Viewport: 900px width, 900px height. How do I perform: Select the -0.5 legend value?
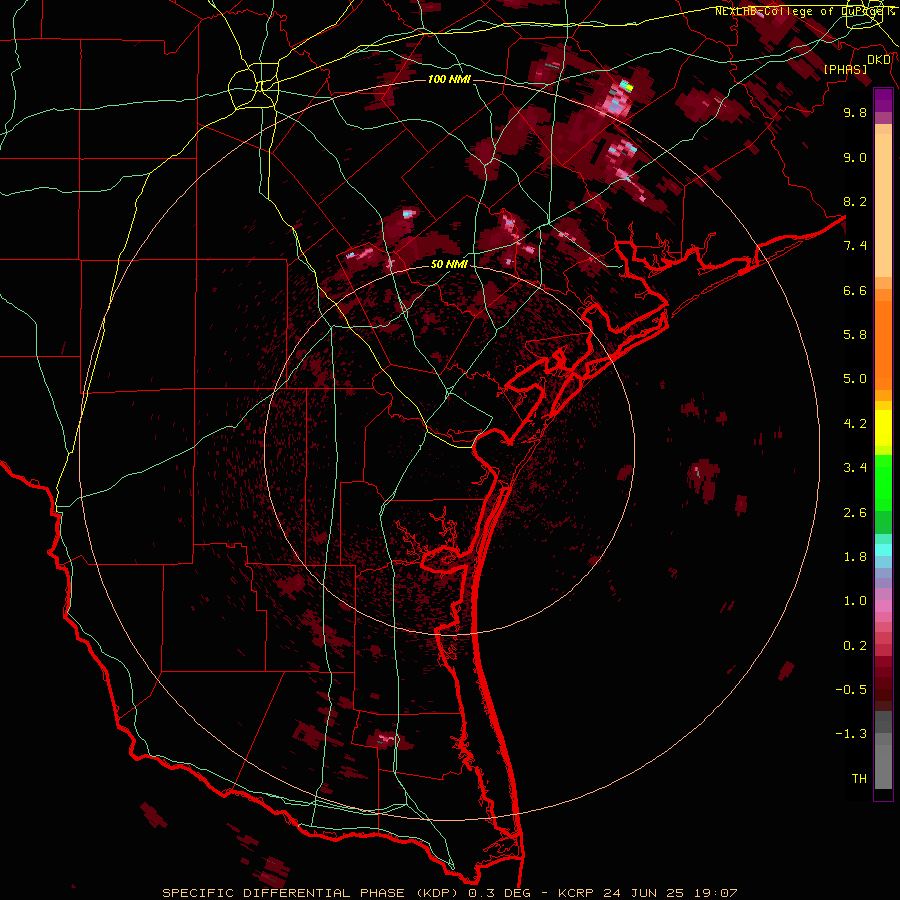851,690
